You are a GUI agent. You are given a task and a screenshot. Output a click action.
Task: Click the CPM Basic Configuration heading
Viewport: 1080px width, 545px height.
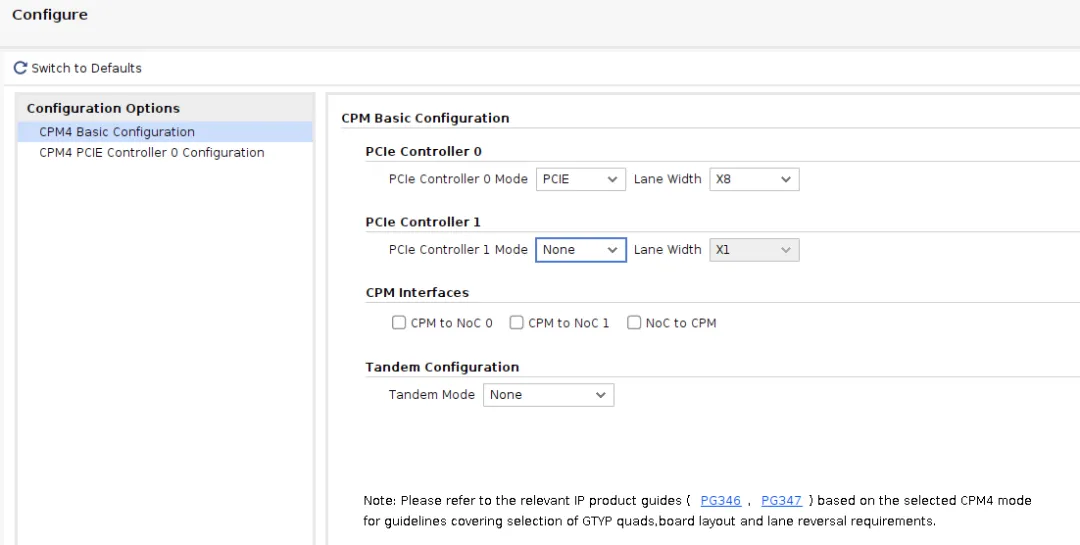pyautogui.click(x=425, y=118)
